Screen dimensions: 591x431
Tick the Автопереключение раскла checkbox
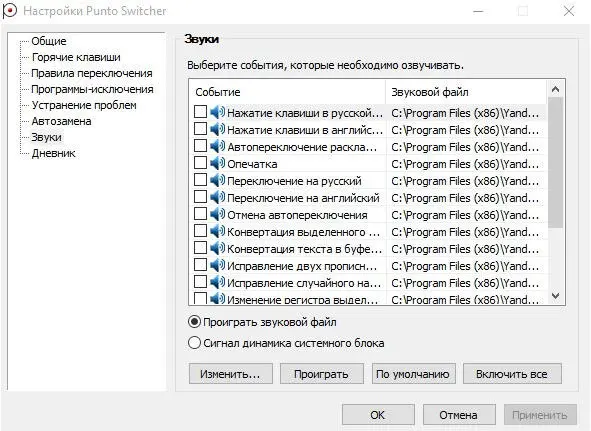pos(200,146)
